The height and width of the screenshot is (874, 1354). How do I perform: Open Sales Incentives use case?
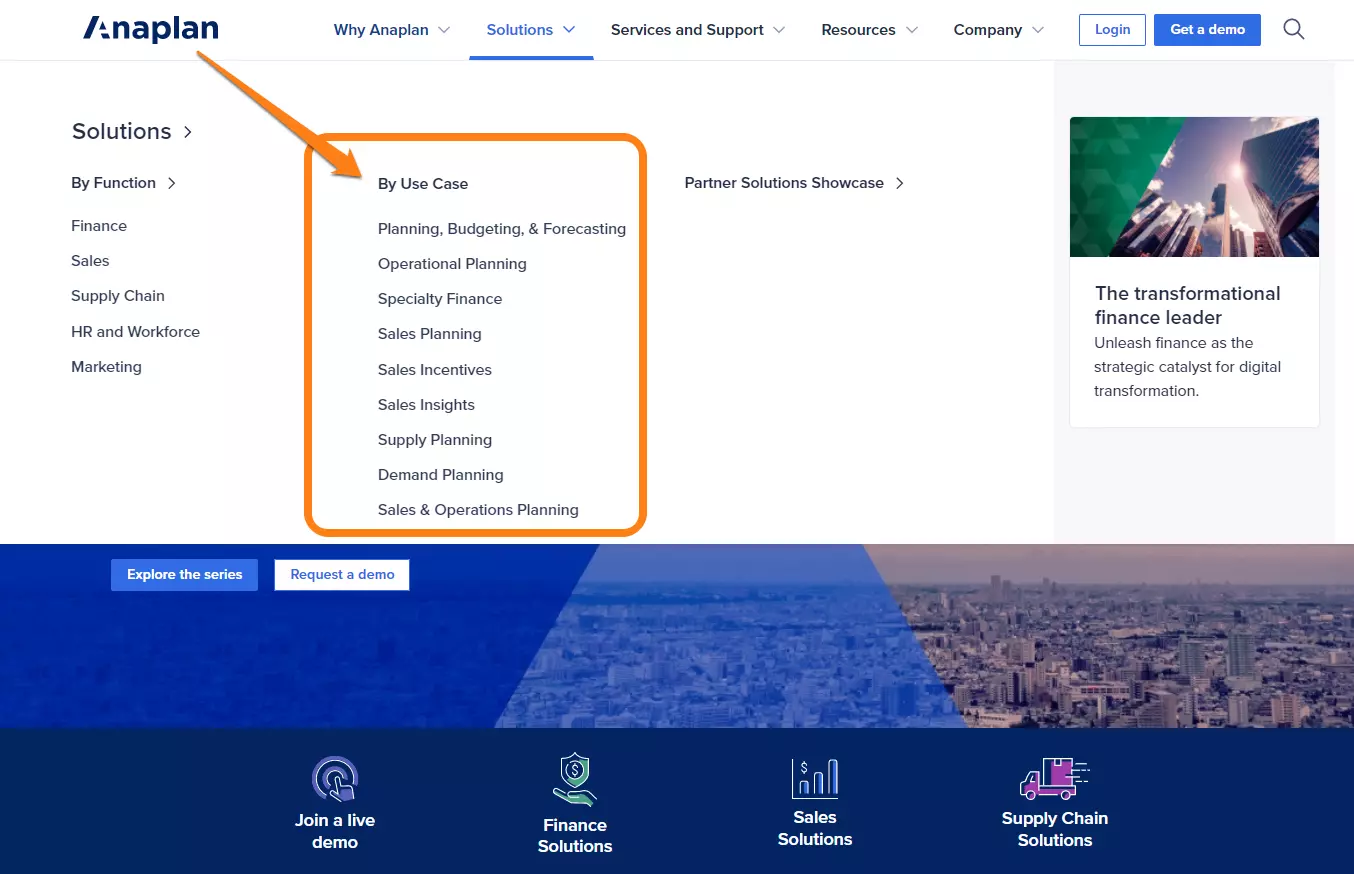(435, 370)
